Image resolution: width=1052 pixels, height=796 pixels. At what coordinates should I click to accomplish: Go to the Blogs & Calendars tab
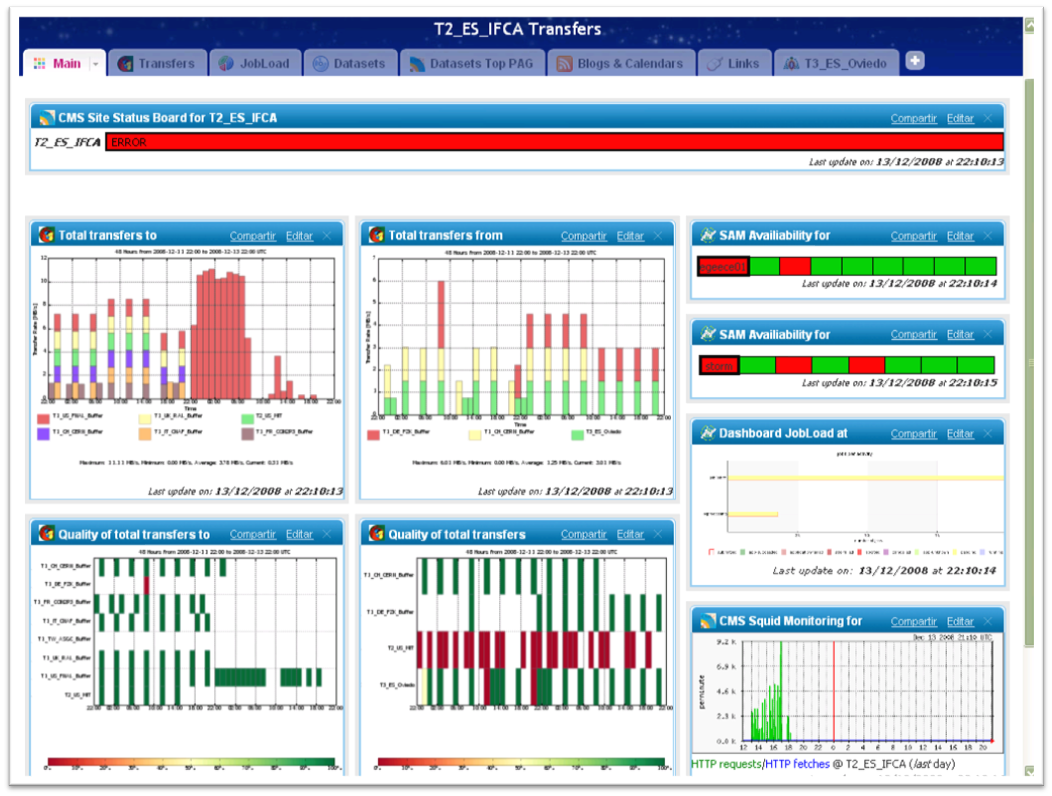620,63
